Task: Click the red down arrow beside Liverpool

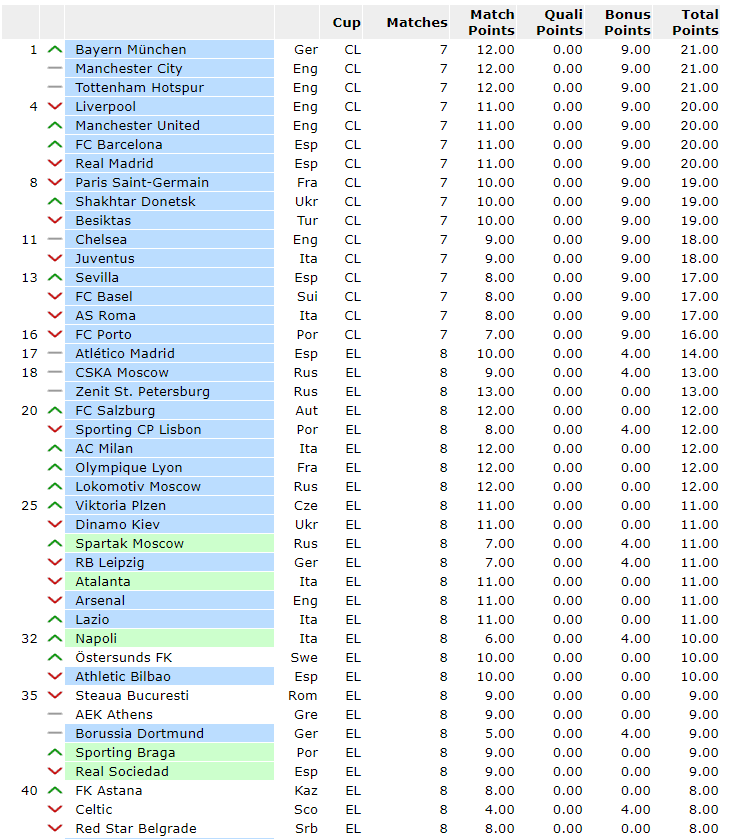Action: tap(54, 106)
